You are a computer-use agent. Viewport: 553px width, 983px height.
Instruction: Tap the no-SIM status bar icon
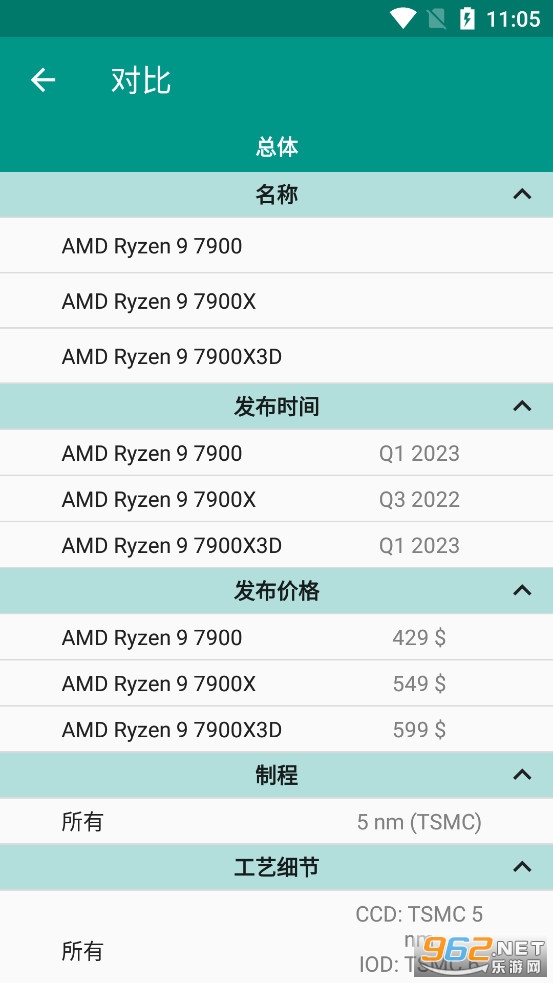pyautogui.click(x=437, y=19)
